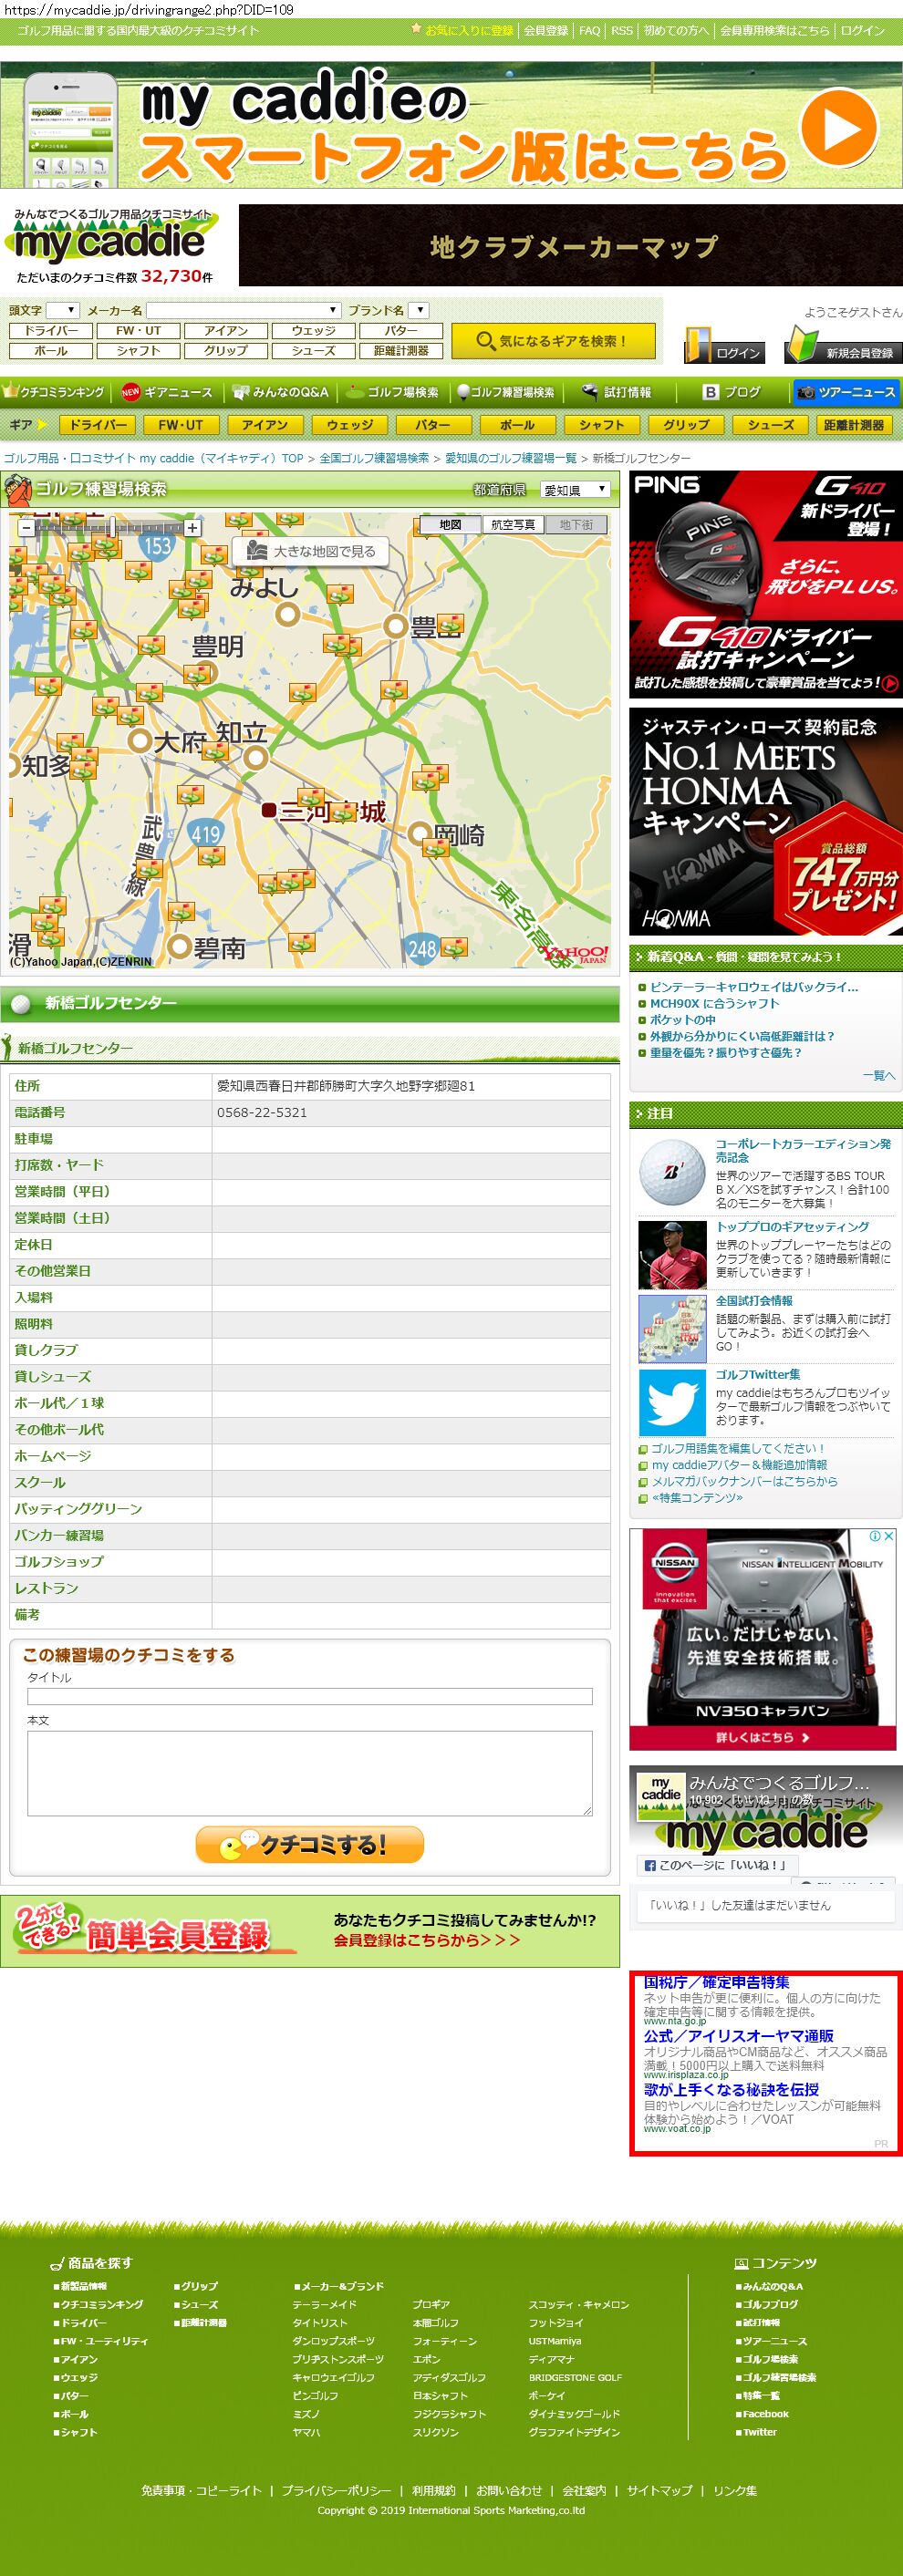The width and height of the screenshot is (903, 2576).
Task: Click the アイアン gear category tab
Action: point(265,425)
